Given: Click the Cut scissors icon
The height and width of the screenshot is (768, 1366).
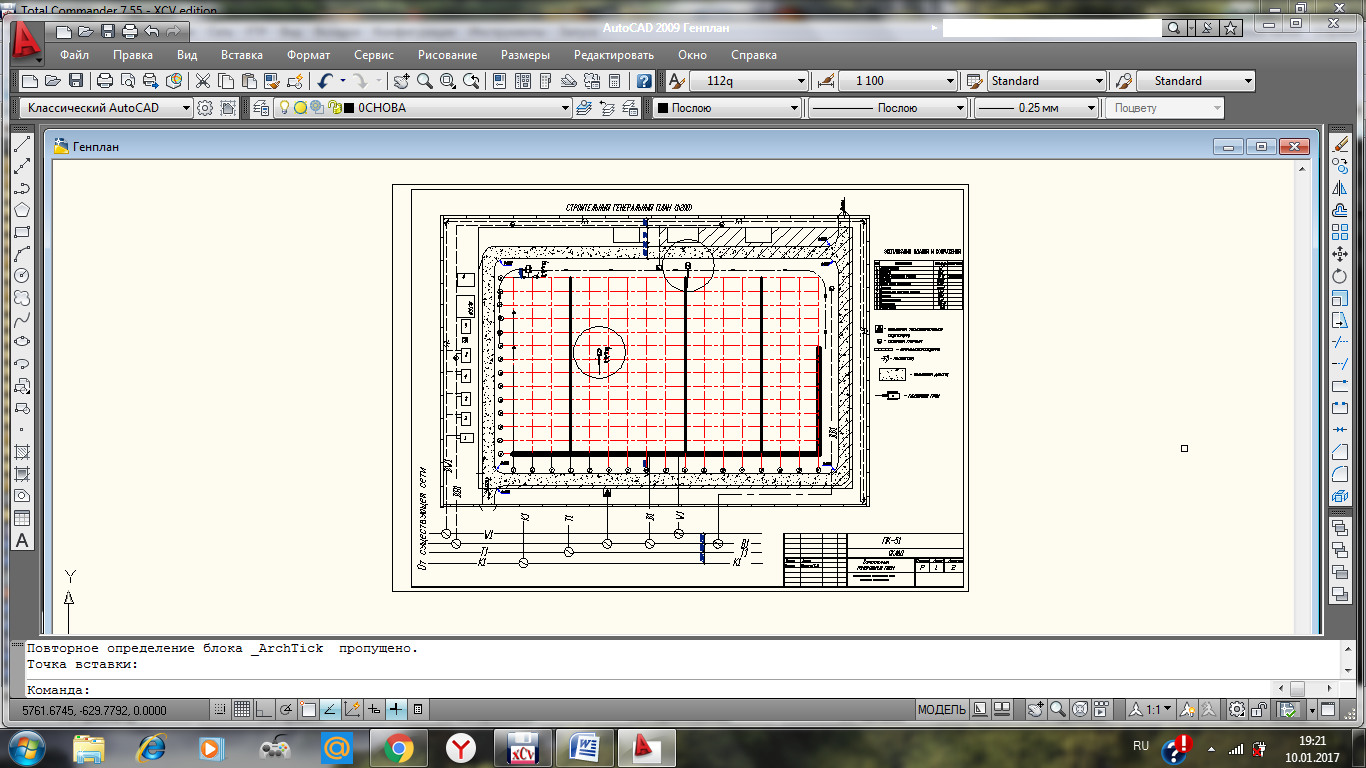Looking at the screenshot, I should (x=203, y=81).
